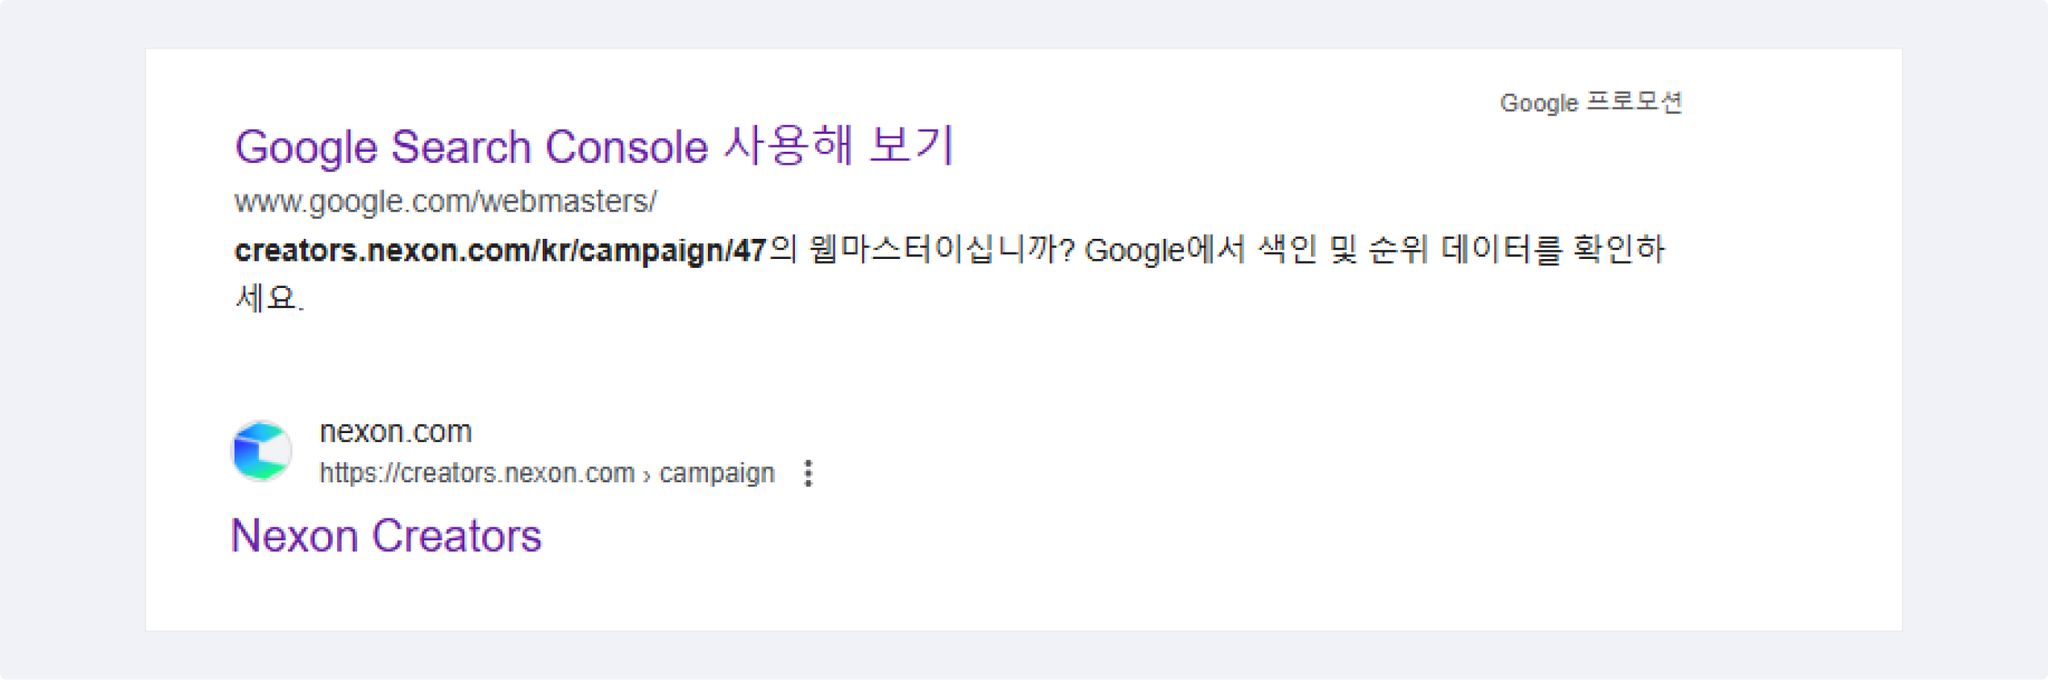
Task: Click the word Google in the promo title
Action: (306, 148)
